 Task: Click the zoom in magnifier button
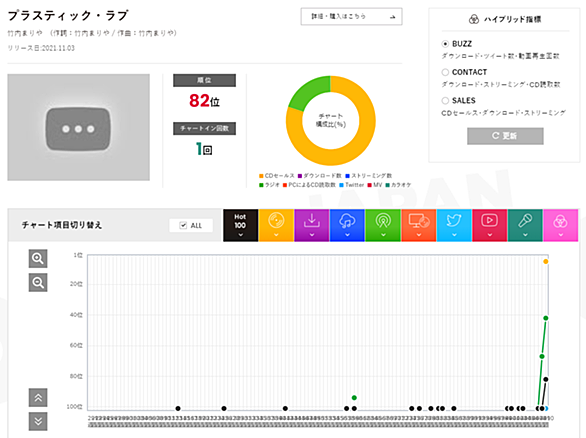point(38,259)
